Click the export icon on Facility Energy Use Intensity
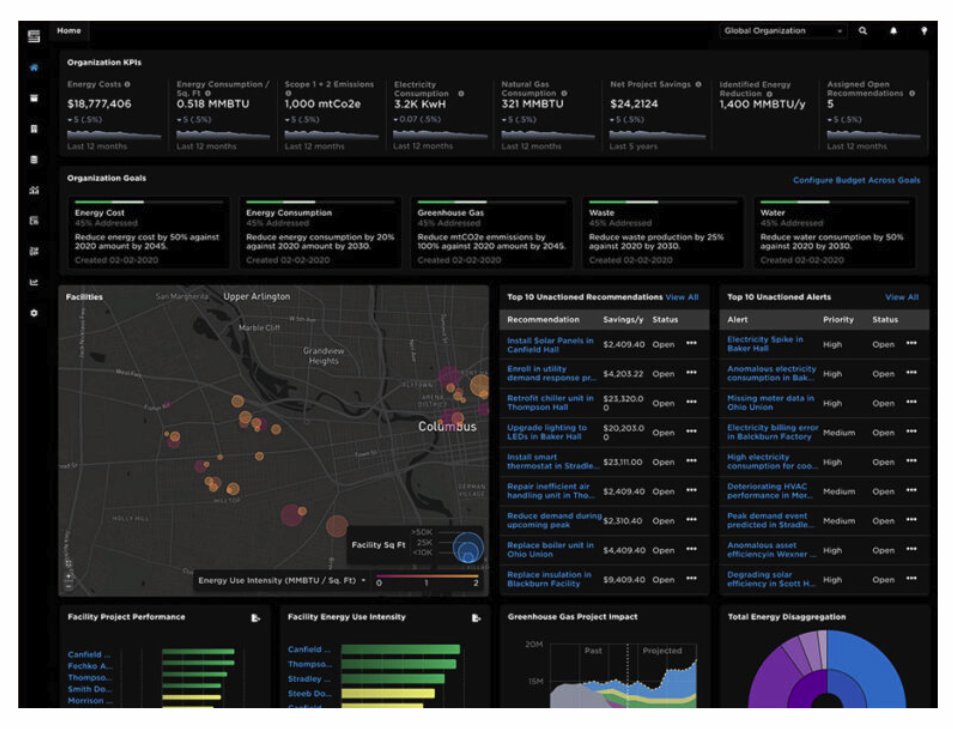The image size is (953, 729). tap(477, 618)
